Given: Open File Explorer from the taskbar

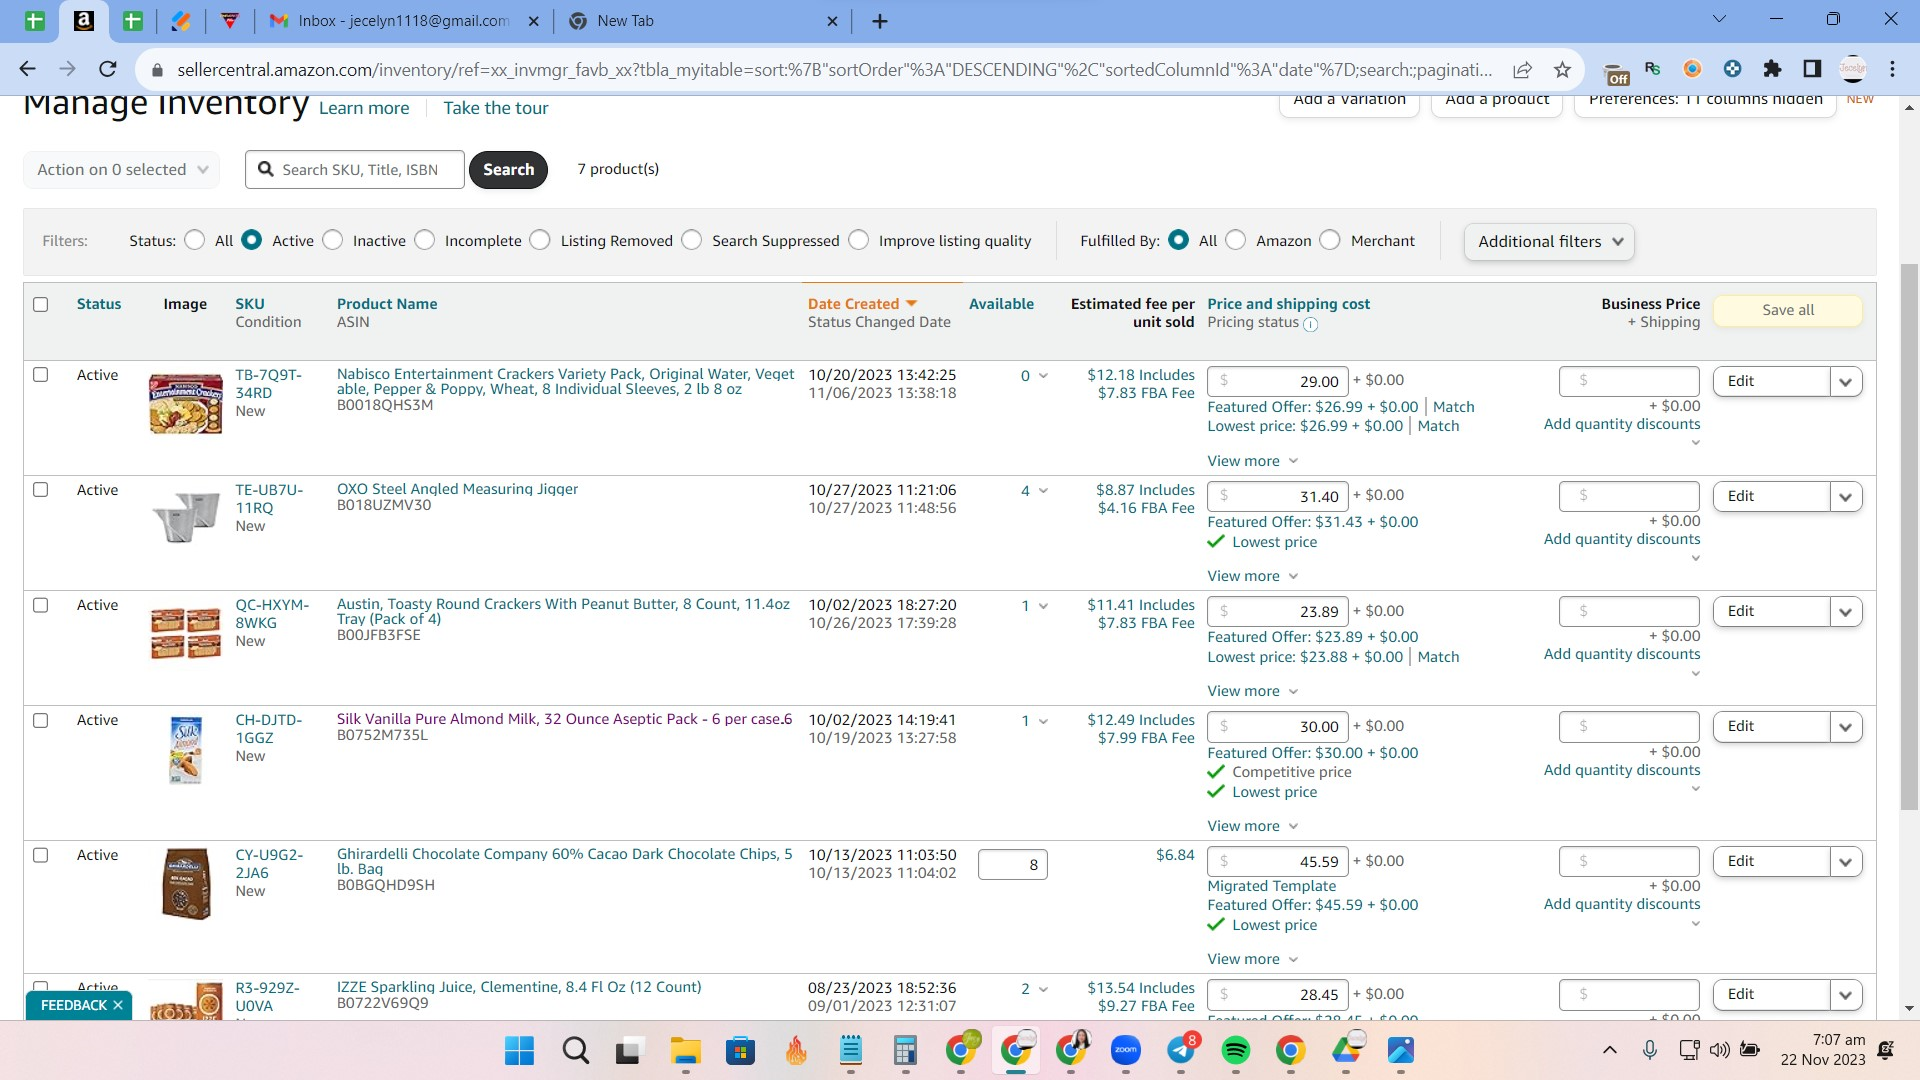Looking at the screenshot, I should point(685,1050).
